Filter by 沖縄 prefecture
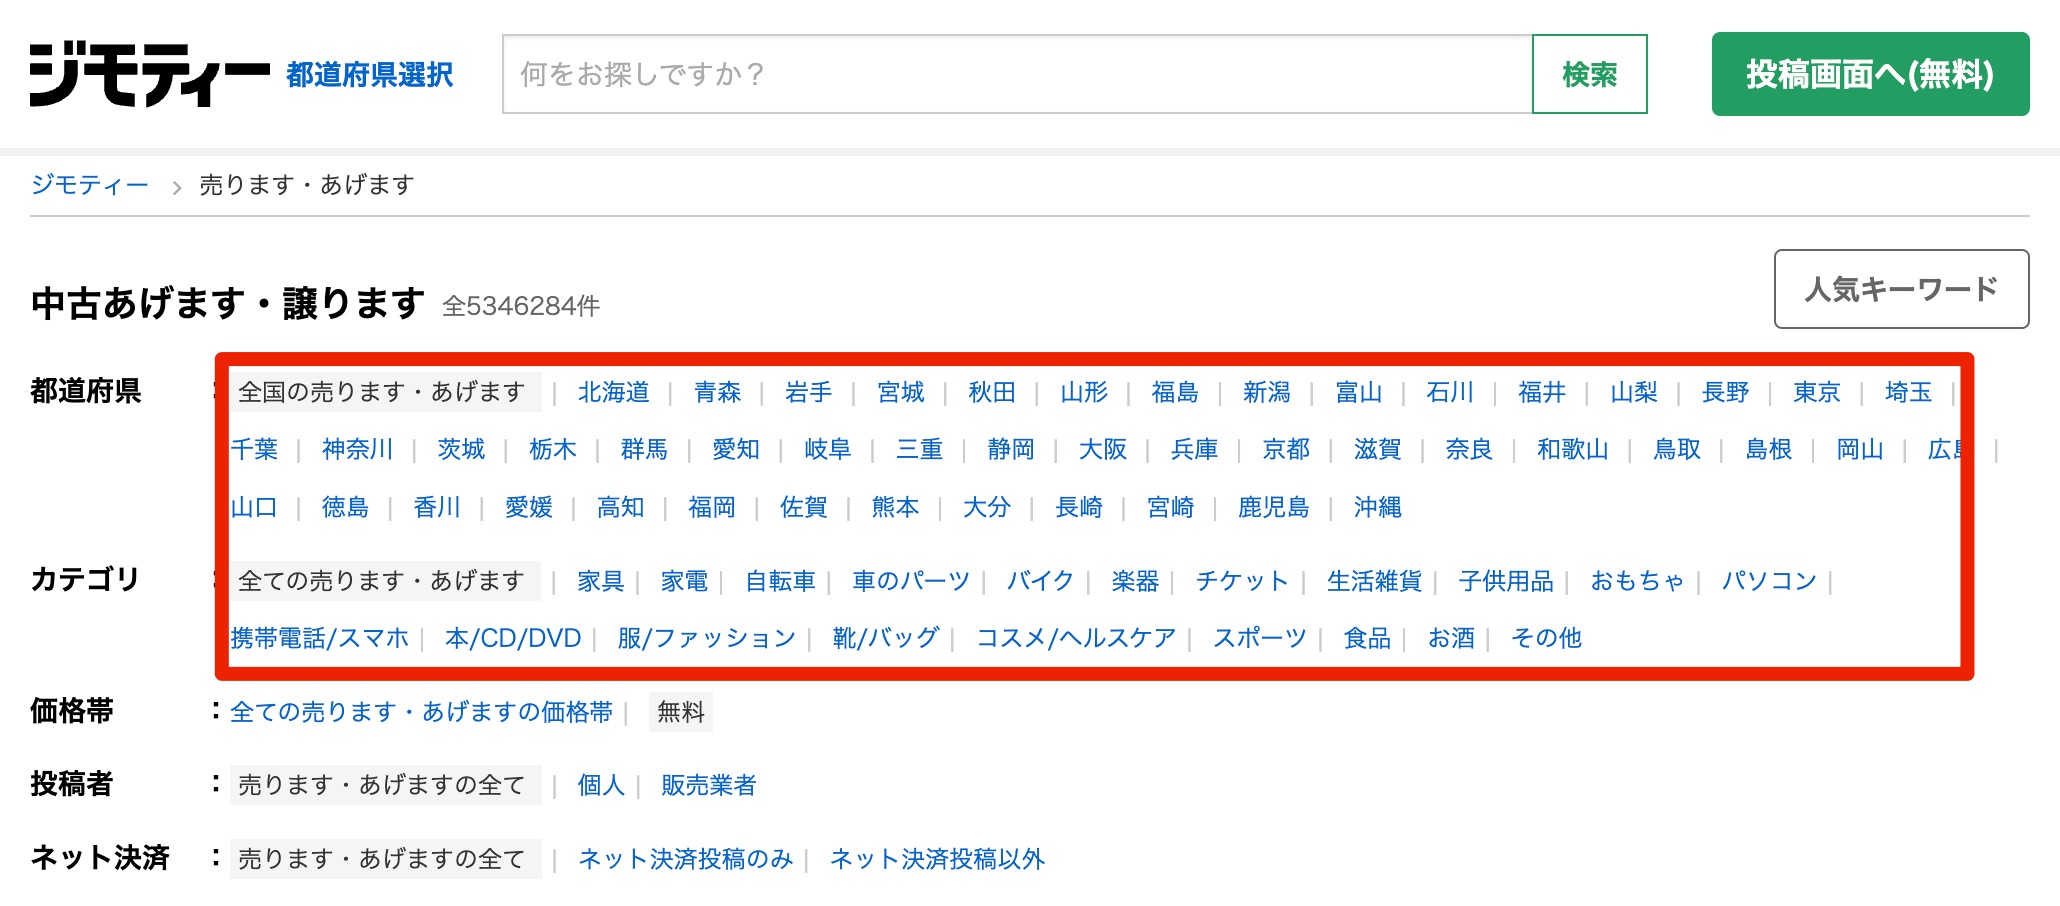 point(1378,508)
